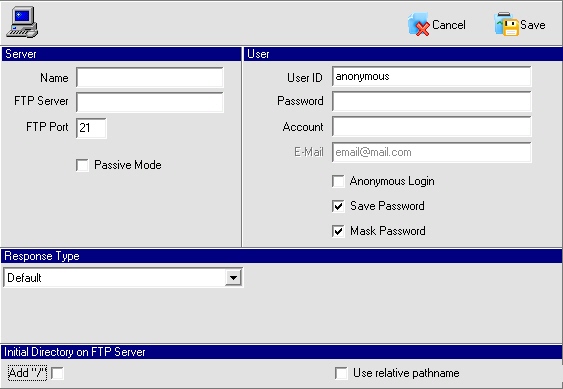
Task: Click the E-Mail field with email@mail.com
Action: point(432,152)
